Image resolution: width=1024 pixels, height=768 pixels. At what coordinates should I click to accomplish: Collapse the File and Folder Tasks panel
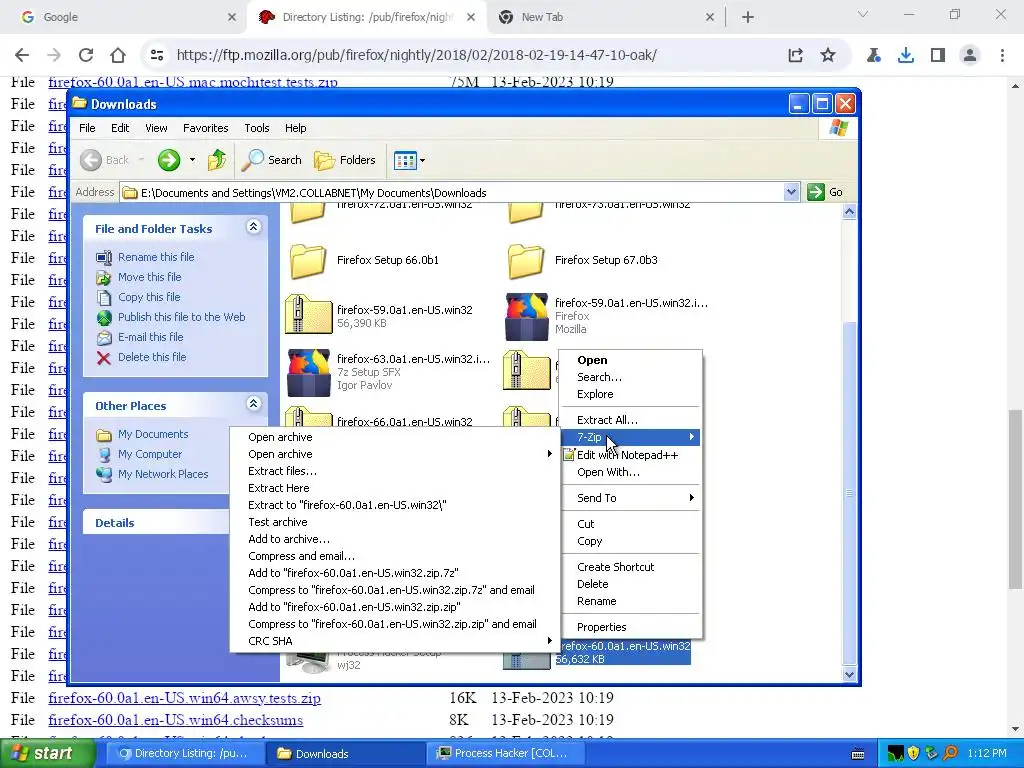(253, 227)
